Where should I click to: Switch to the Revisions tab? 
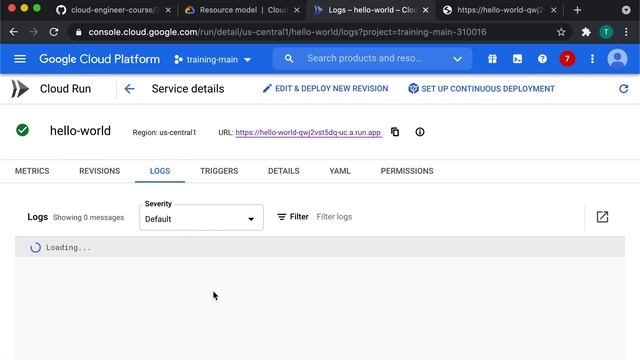pyautogui.click(x=100, y=171)
